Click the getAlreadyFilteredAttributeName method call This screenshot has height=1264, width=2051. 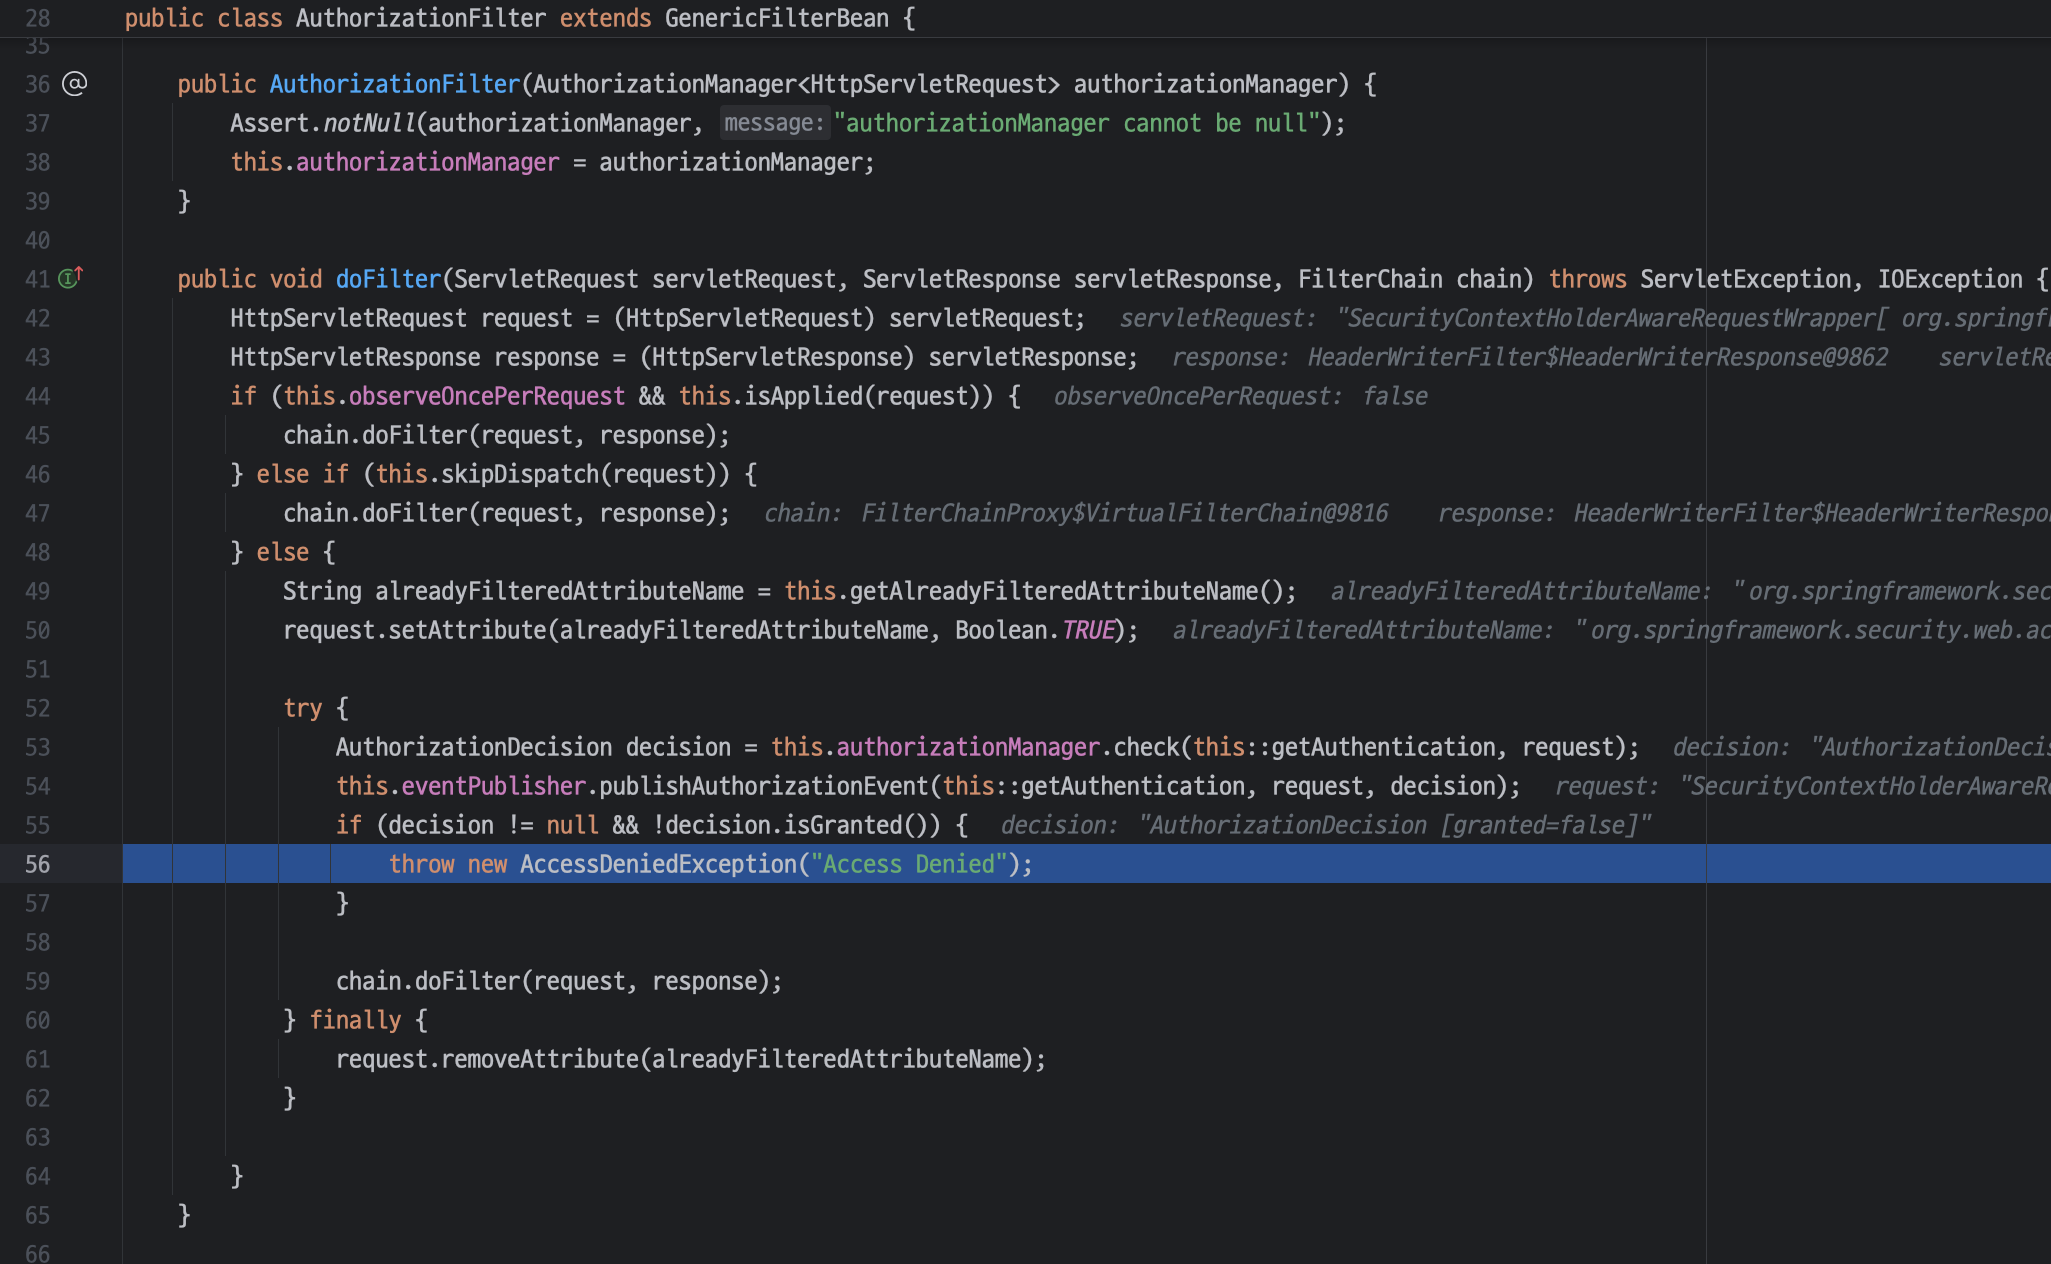click(x=1053, y=591)
